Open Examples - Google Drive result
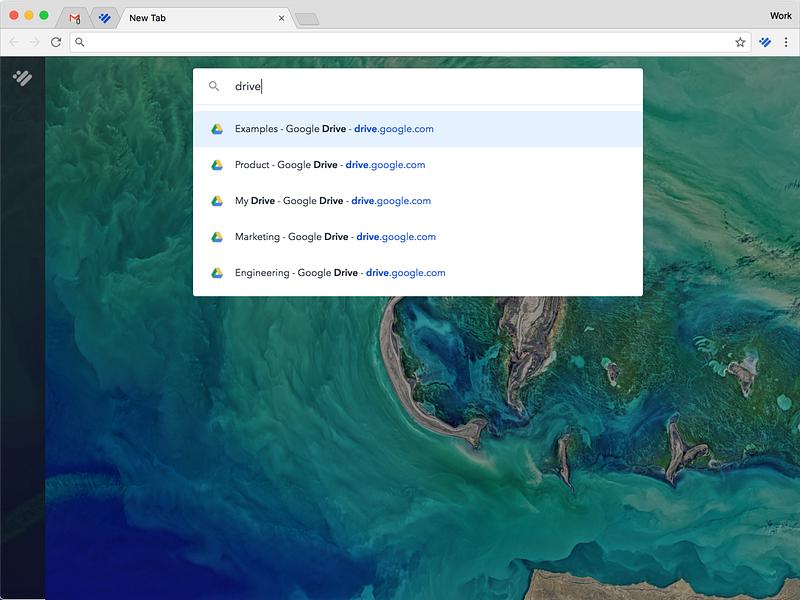The width and height of the screenshot is (800, 600). coord(418,129)
